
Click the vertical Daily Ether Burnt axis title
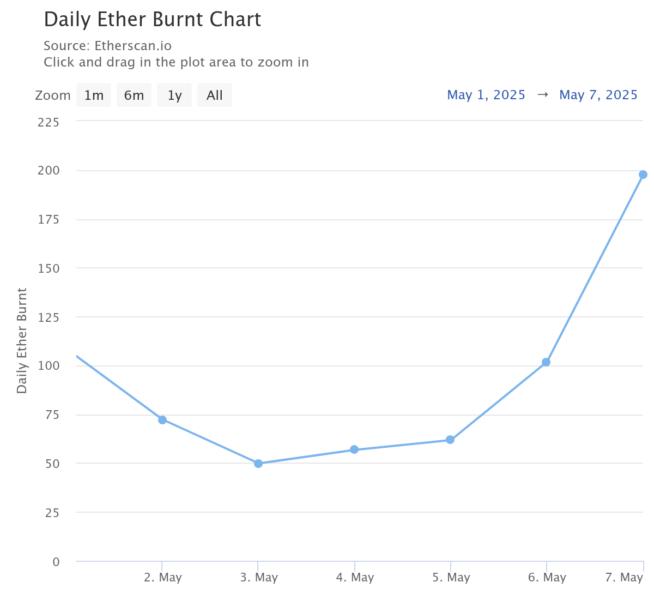click(x=22, y=340)
